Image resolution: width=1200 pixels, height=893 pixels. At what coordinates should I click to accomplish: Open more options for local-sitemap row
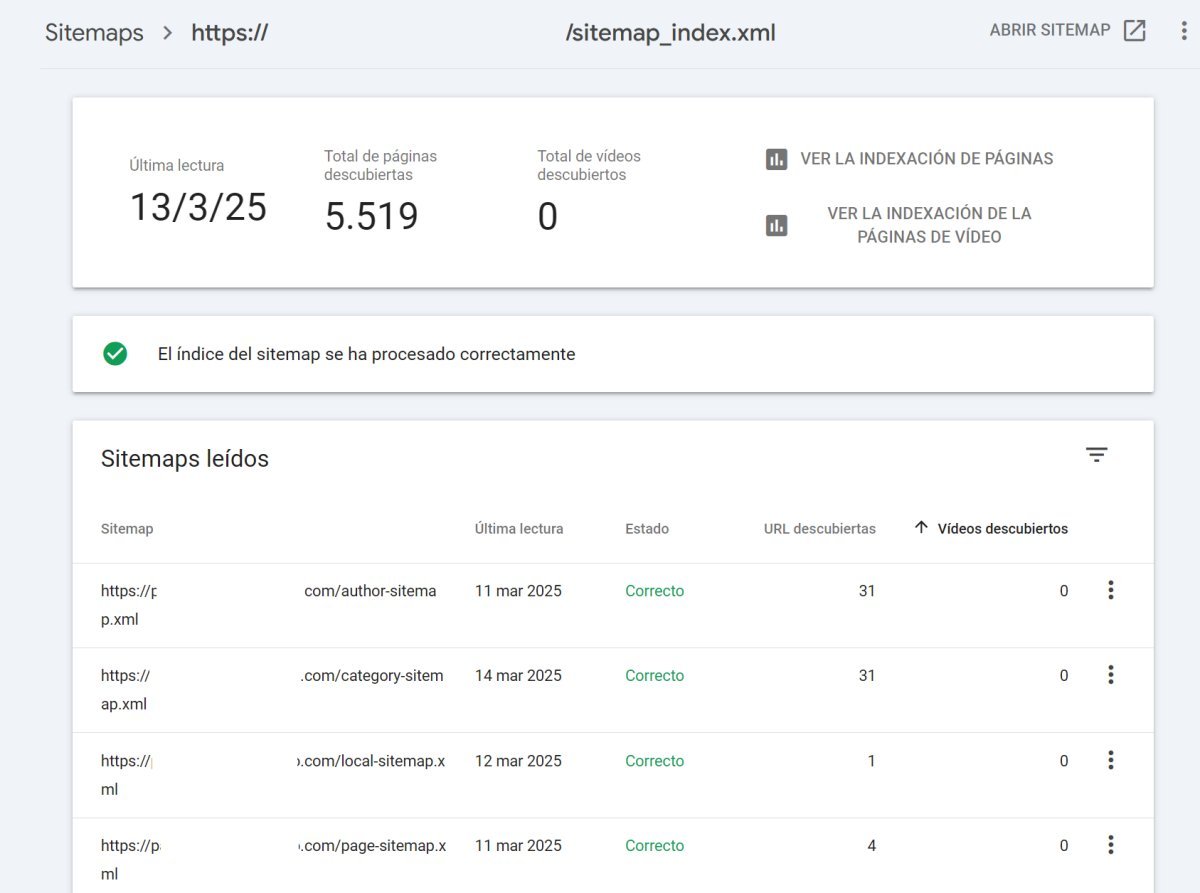[x=1110, y=761]
